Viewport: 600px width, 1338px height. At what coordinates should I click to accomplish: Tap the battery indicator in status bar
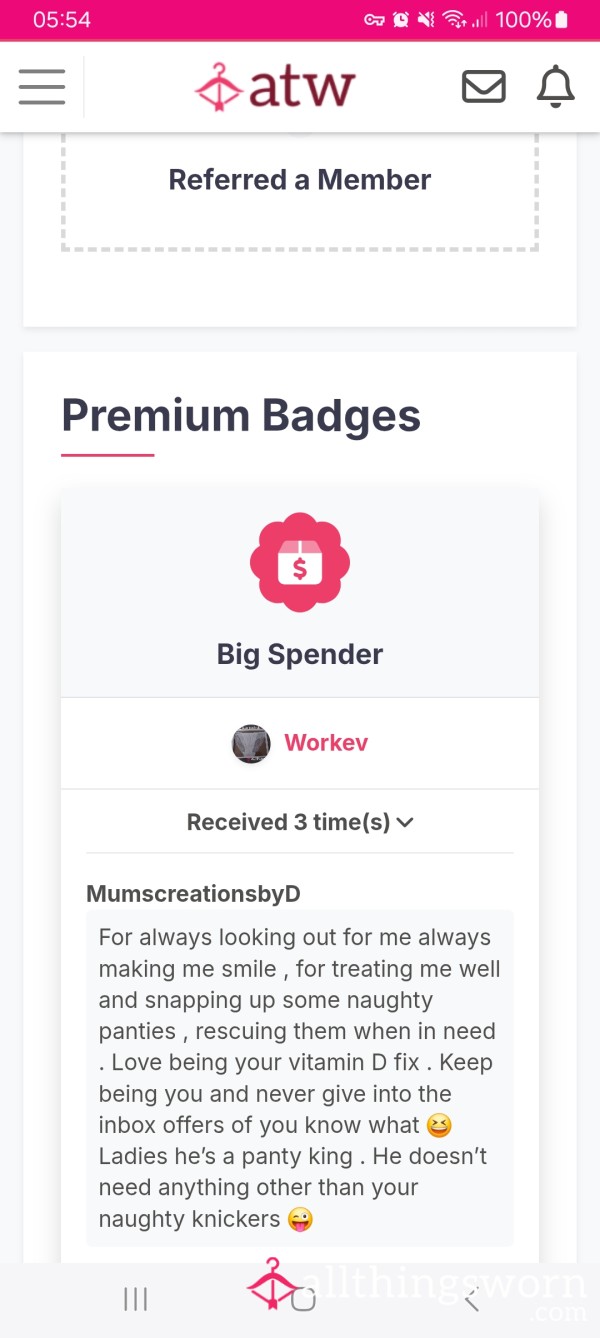tap(561, 19)
